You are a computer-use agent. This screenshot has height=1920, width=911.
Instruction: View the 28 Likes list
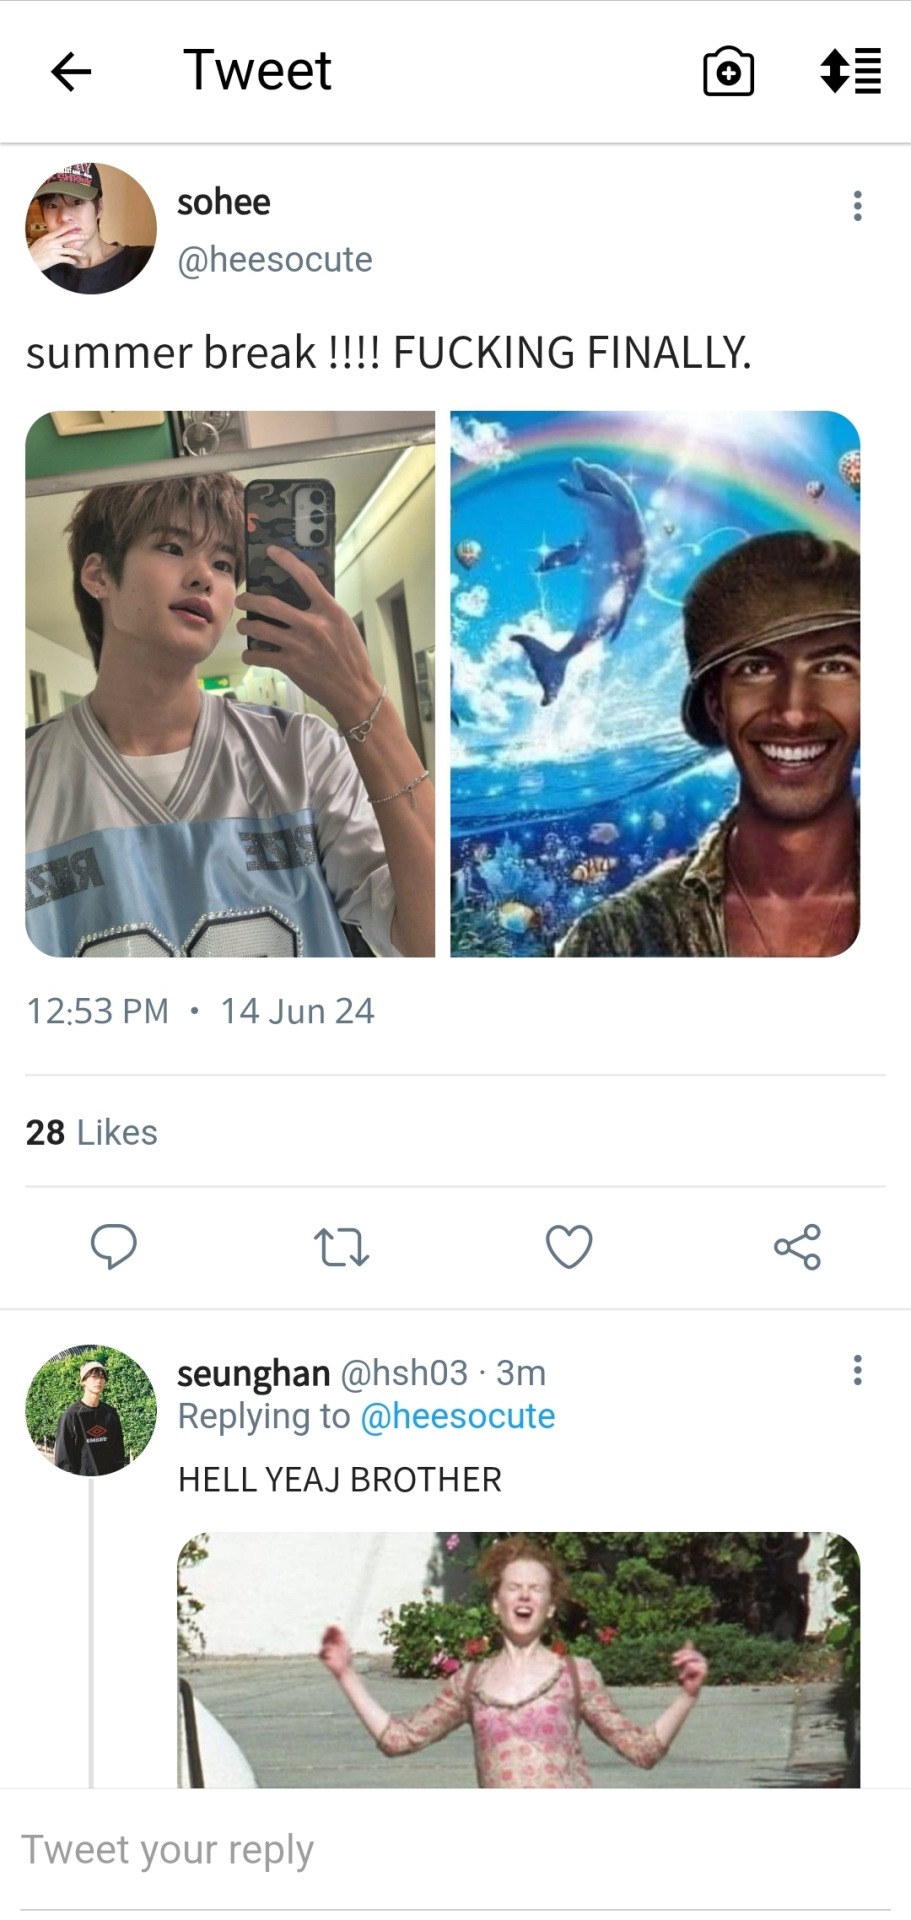coord(92,1132)
